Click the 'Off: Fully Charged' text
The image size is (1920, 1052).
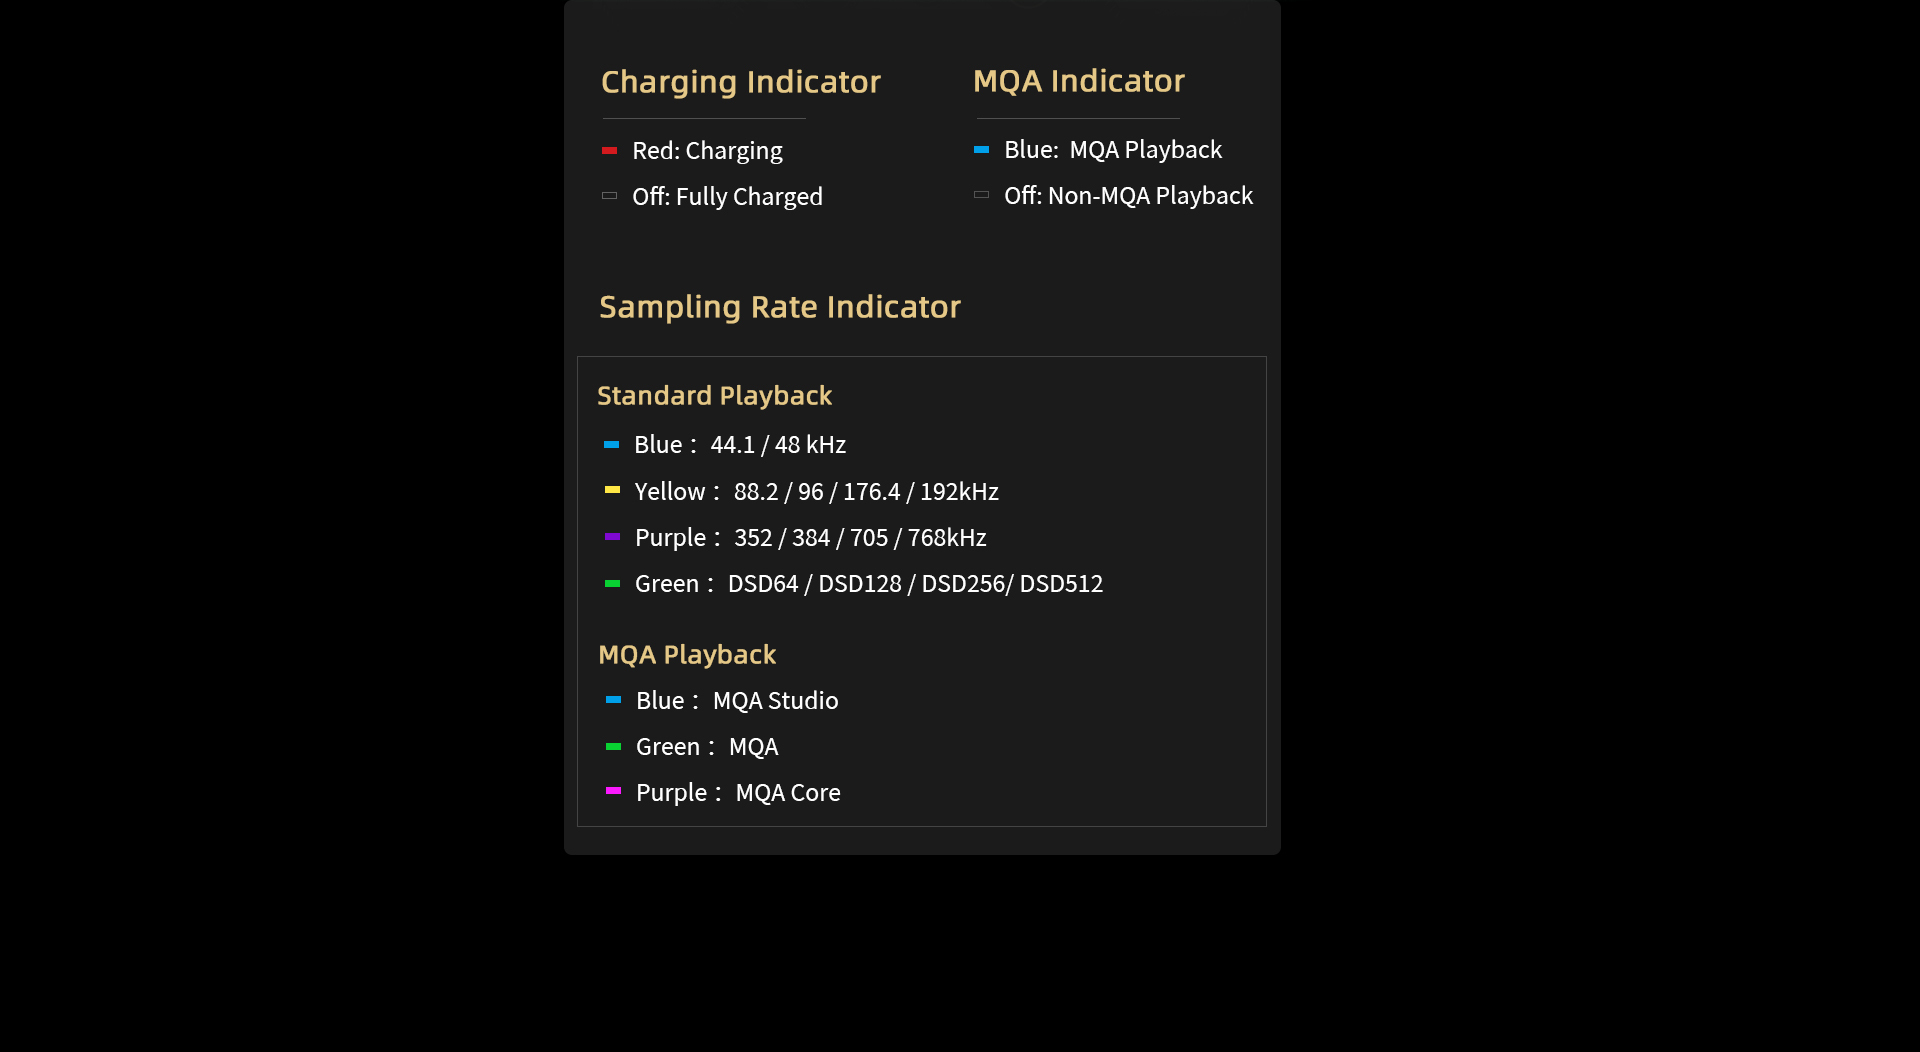pos(727,197)
